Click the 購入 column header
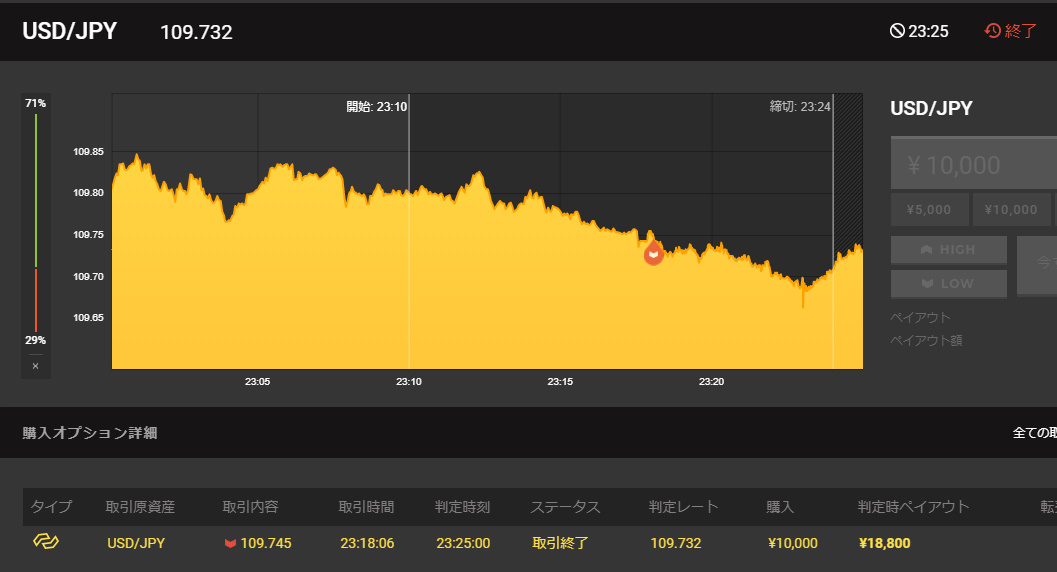Viewport: 1057px width, 572px height. coord(780,507)
